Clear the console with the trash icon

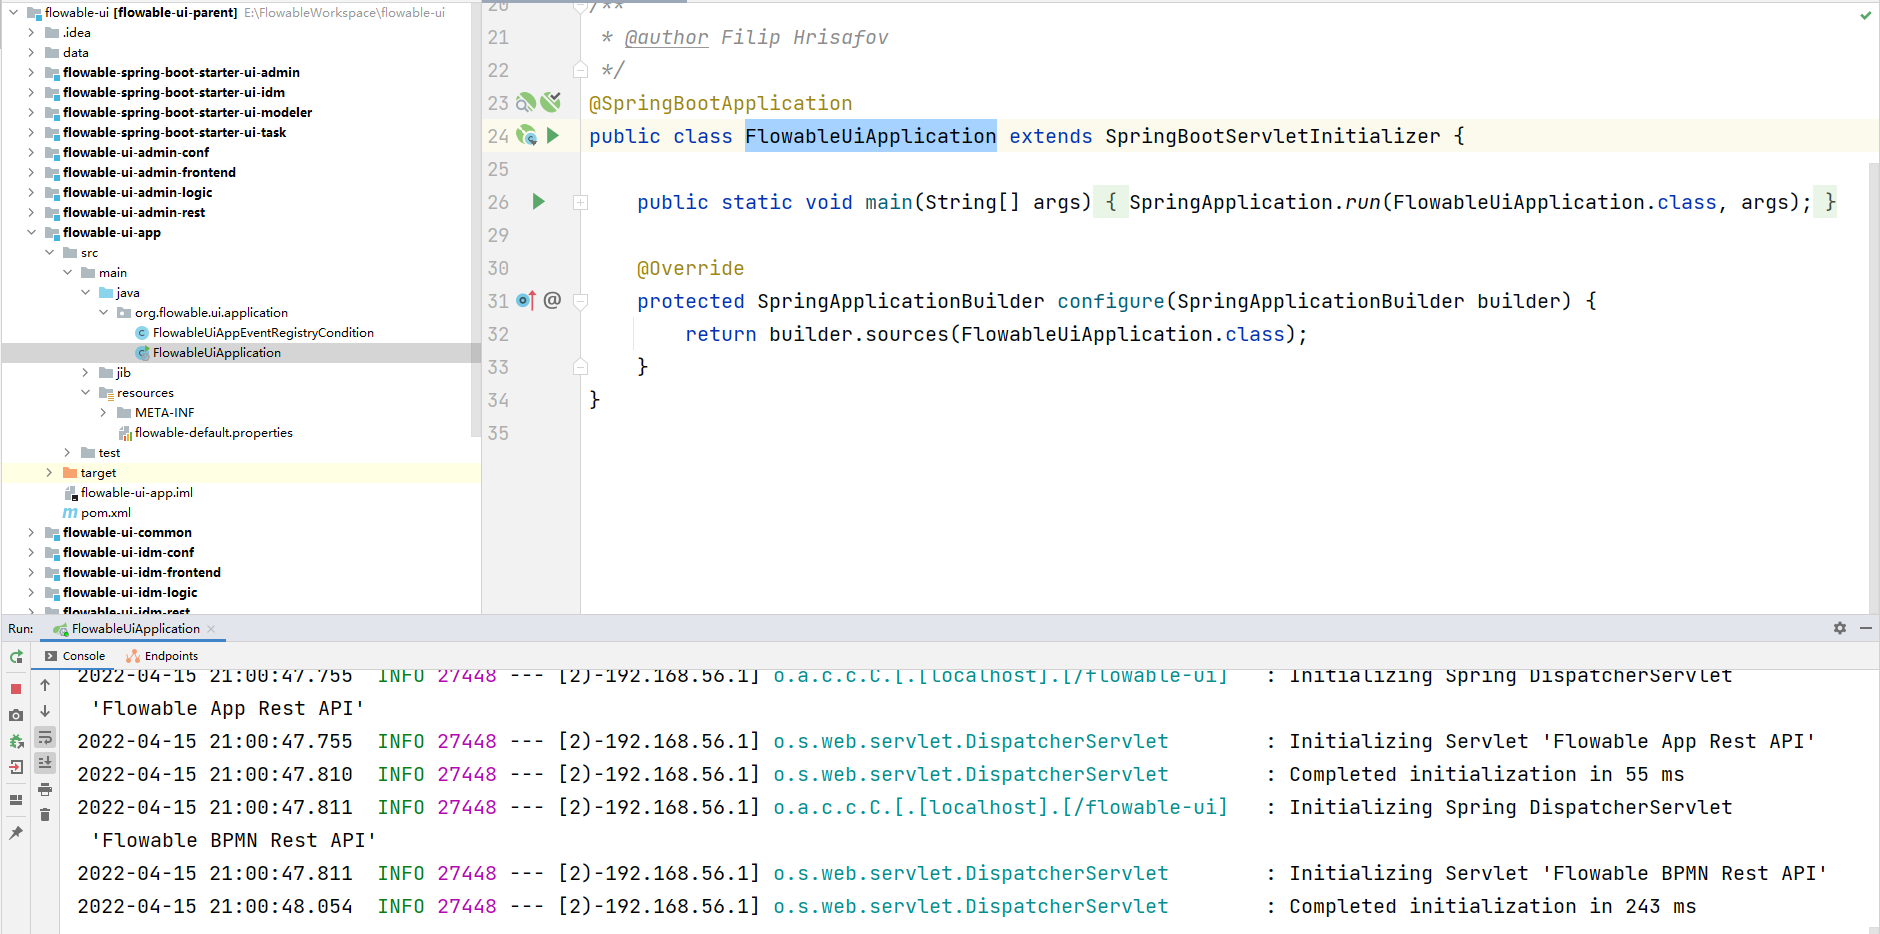(x=45, y=815)
